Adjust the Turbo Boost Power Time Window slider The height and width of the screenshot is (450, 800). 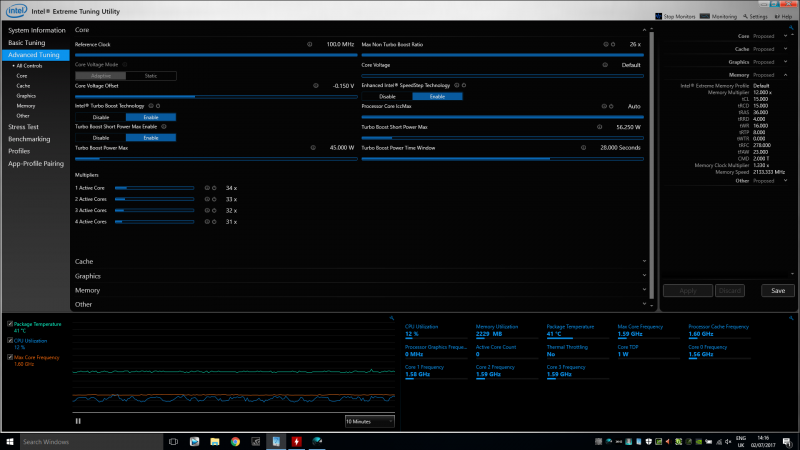click(503, 159)
